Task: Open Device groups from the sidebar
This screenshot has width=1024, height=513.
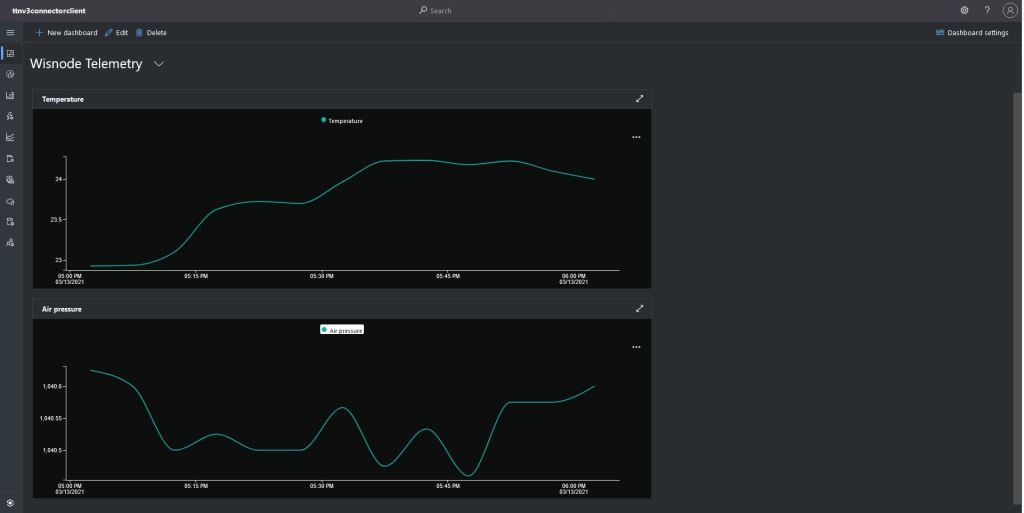Action: click(10, 95)
